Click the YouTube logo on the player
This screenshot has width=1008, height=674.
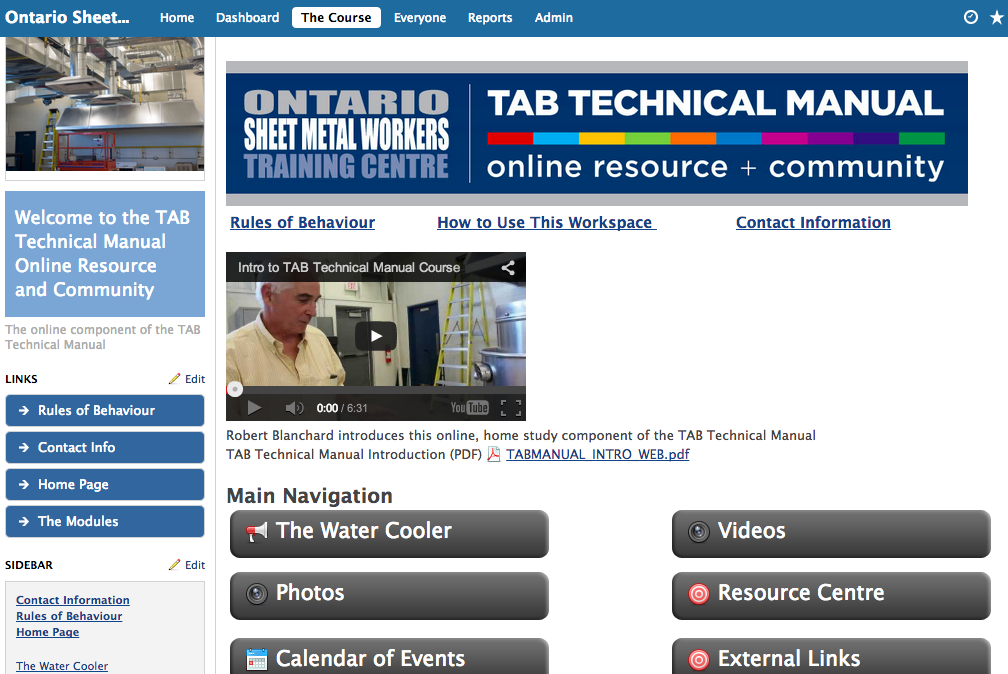(x=470, y=407)
